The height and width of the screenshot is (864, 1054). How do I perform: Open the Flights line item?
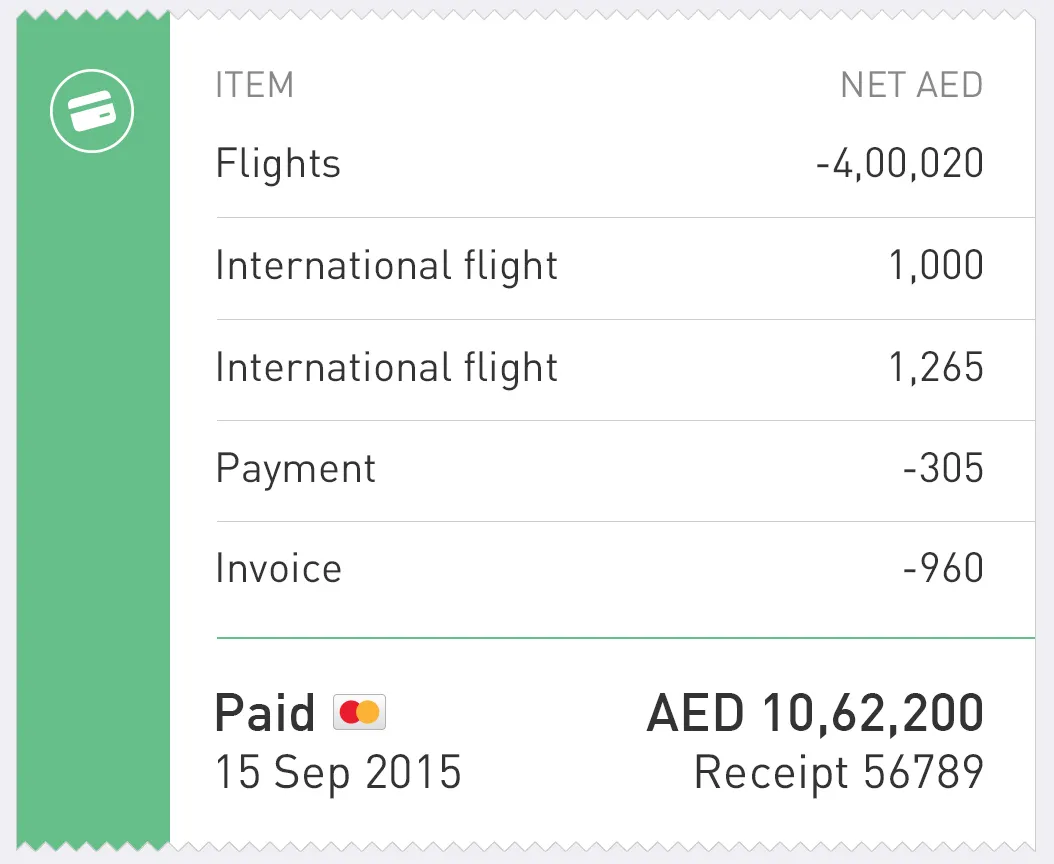pyautogui.click(x=278, y=164)
